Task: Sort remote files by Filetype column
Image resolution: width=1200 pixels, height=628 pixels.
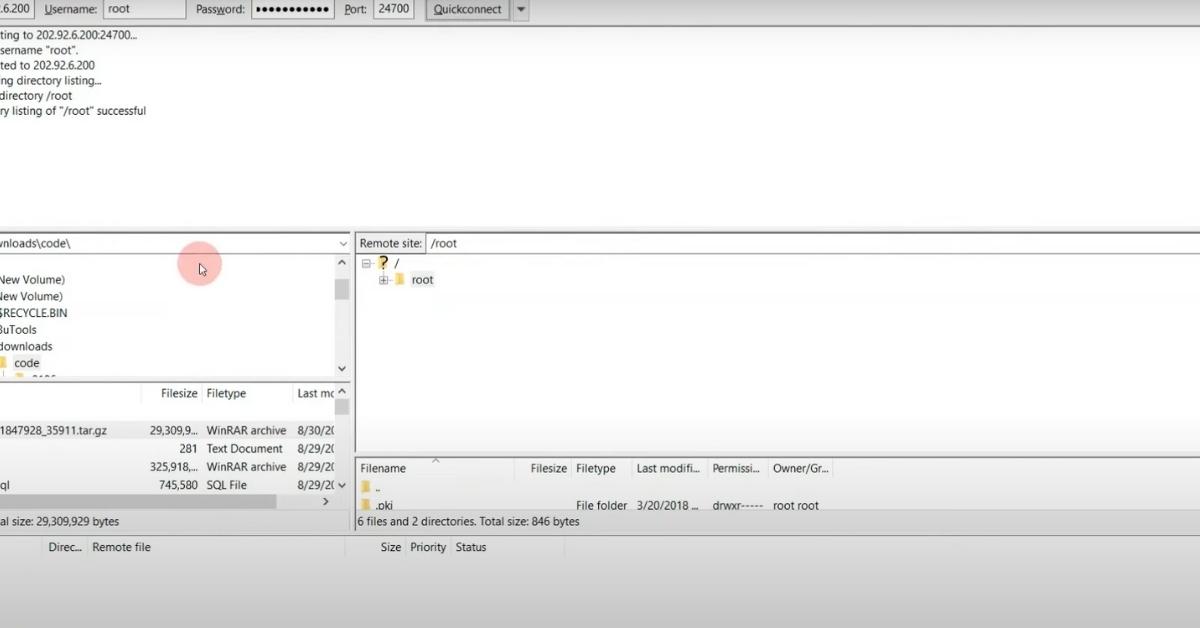Action: coord(601,468)
